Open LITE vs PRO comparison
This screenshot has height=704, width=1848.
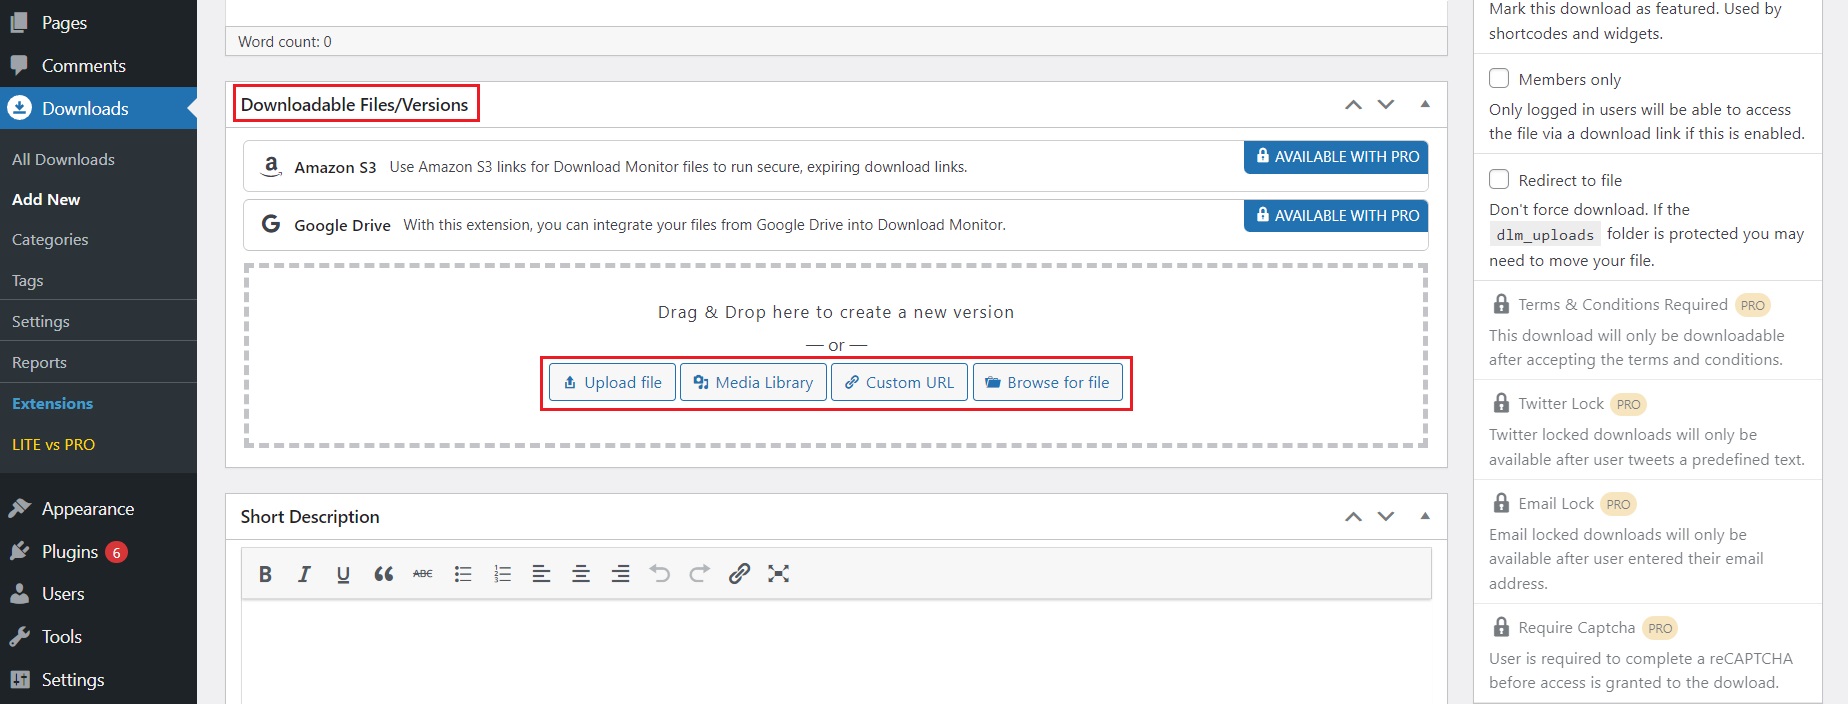[x=53, y=444]
